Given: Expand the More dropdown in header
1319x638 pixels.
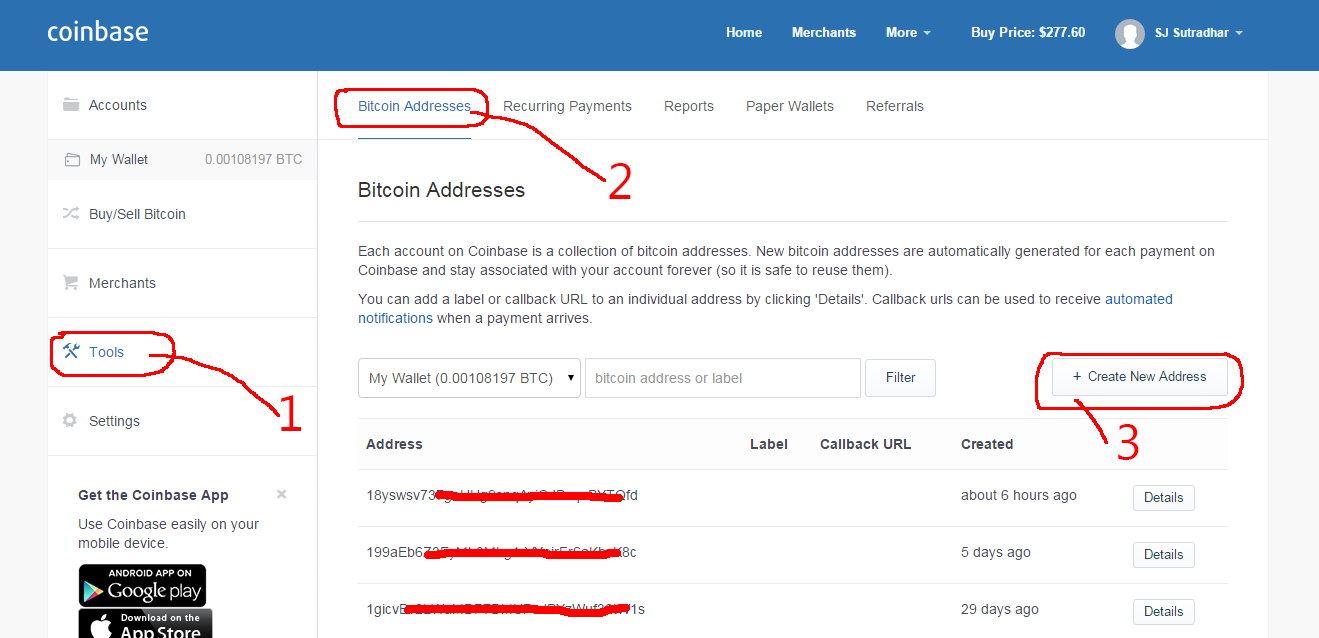Looking at the screenshot, I should 908,33.
